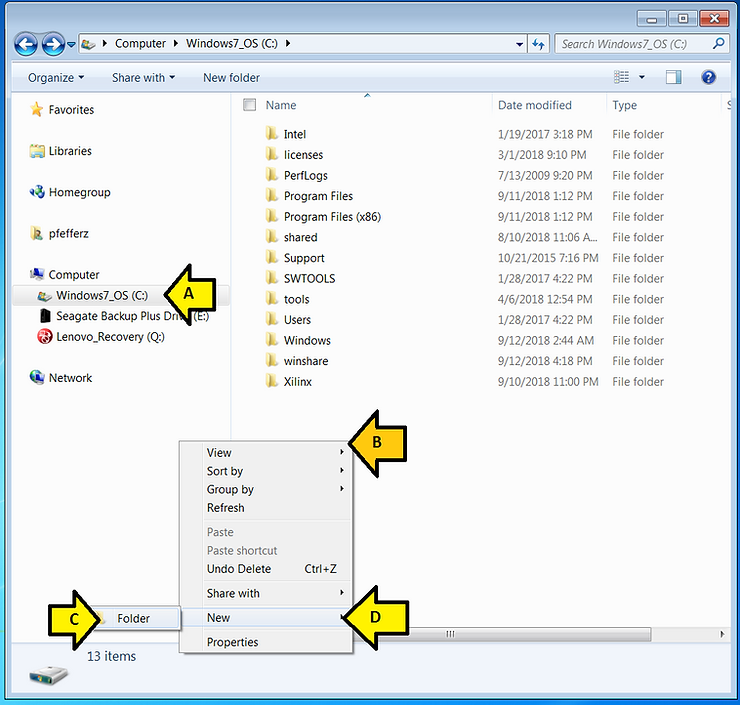Select the licenses folder icon
The image size is (740, 705).
(x=271, y=154)
